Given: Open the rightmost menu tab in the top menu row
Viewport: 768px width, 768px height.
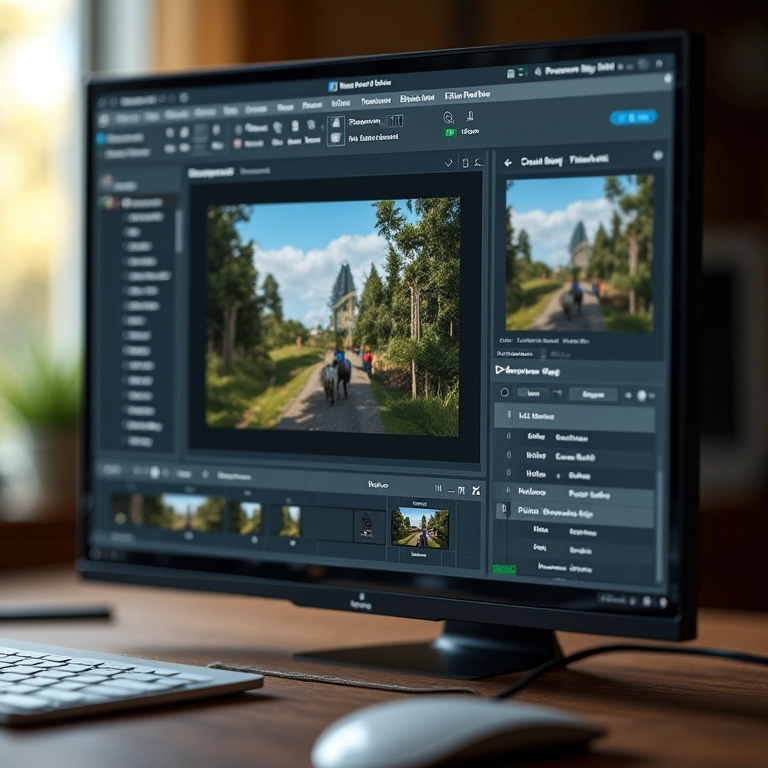Looking at the screenshot, I should [468, 95].
